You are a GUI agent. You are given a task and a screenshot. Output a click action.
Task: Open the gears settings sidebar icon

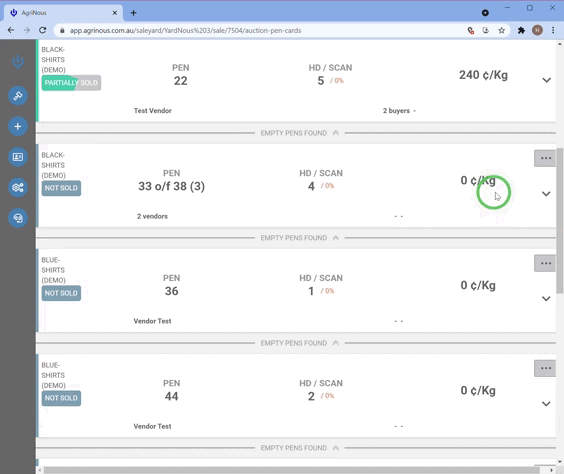[x=18, y=187]
